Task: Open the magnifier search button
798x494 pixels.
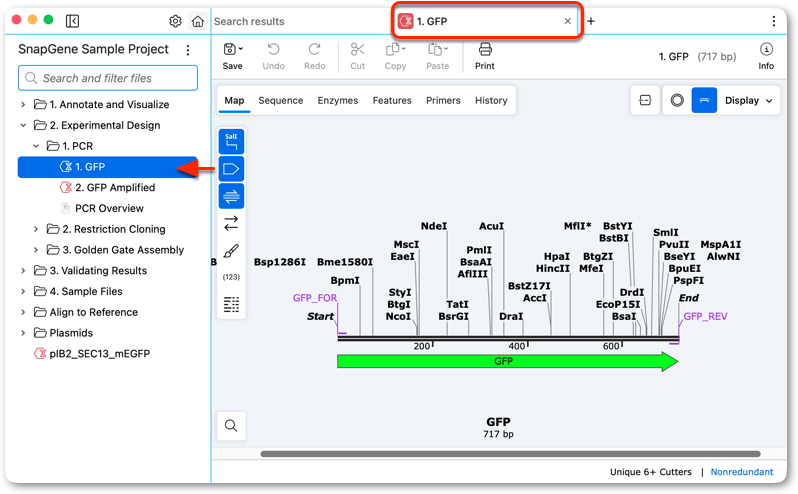Action: 231,425
